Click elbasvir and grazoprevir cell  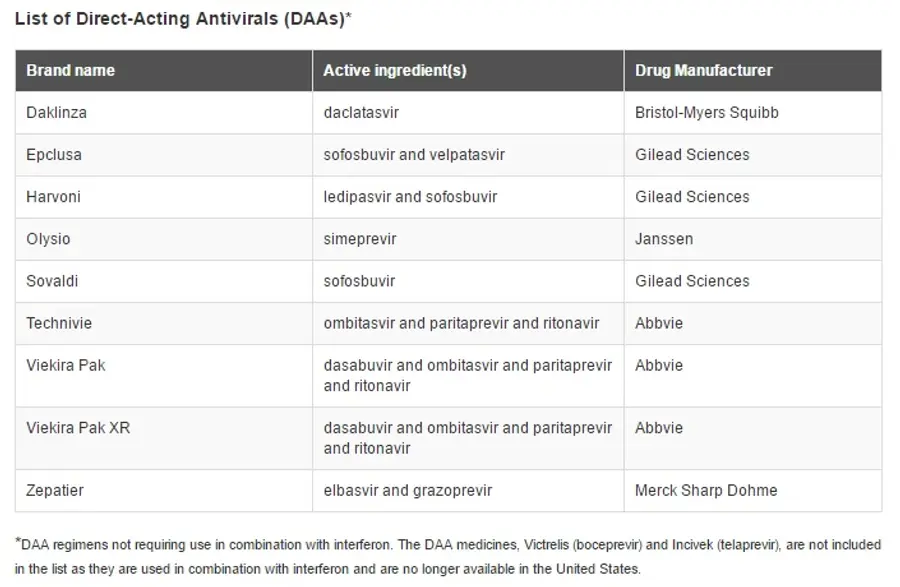click(468, 491)
